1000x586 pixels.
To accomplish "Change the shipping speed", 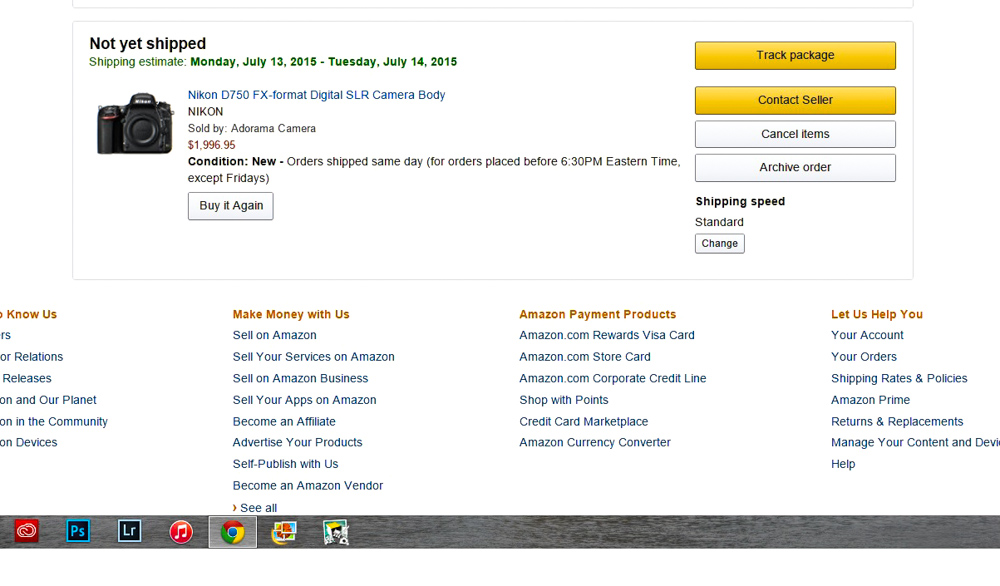I will point(719,244).
